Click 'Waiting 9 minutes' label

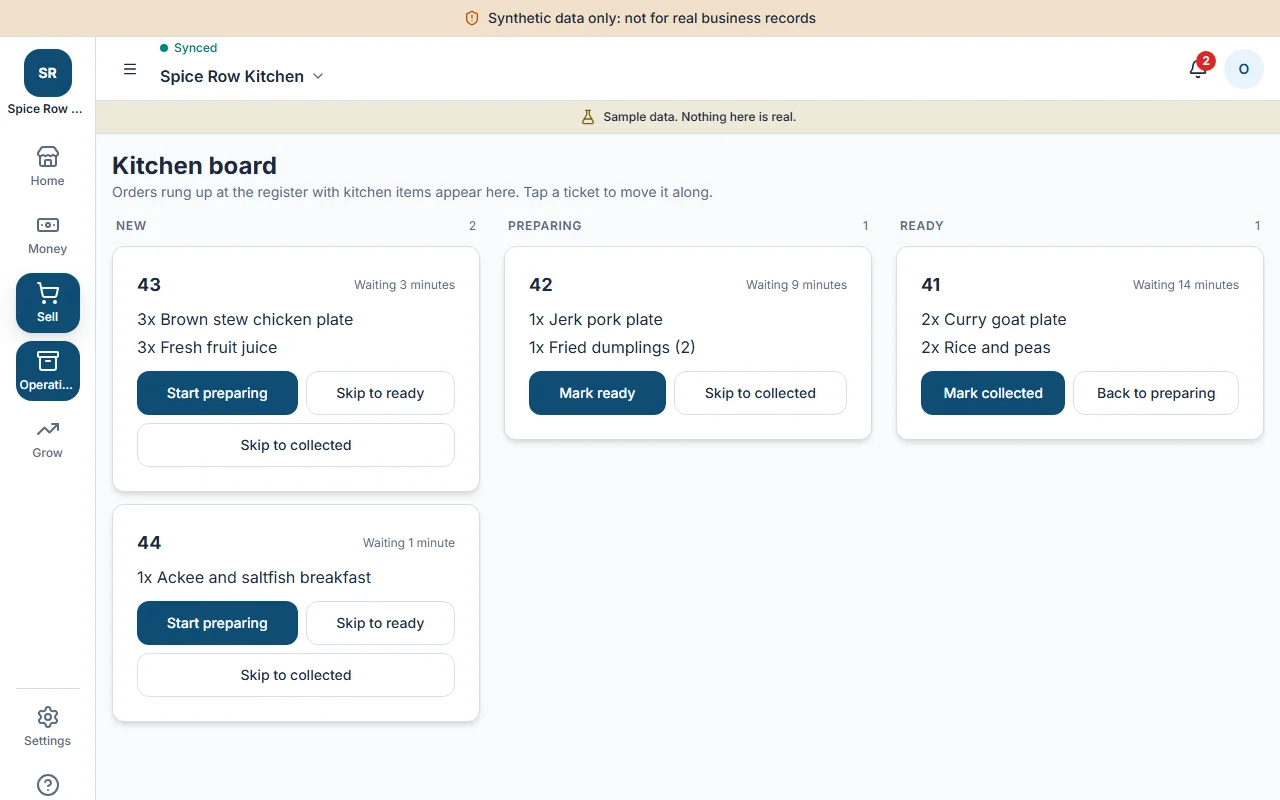796,285
